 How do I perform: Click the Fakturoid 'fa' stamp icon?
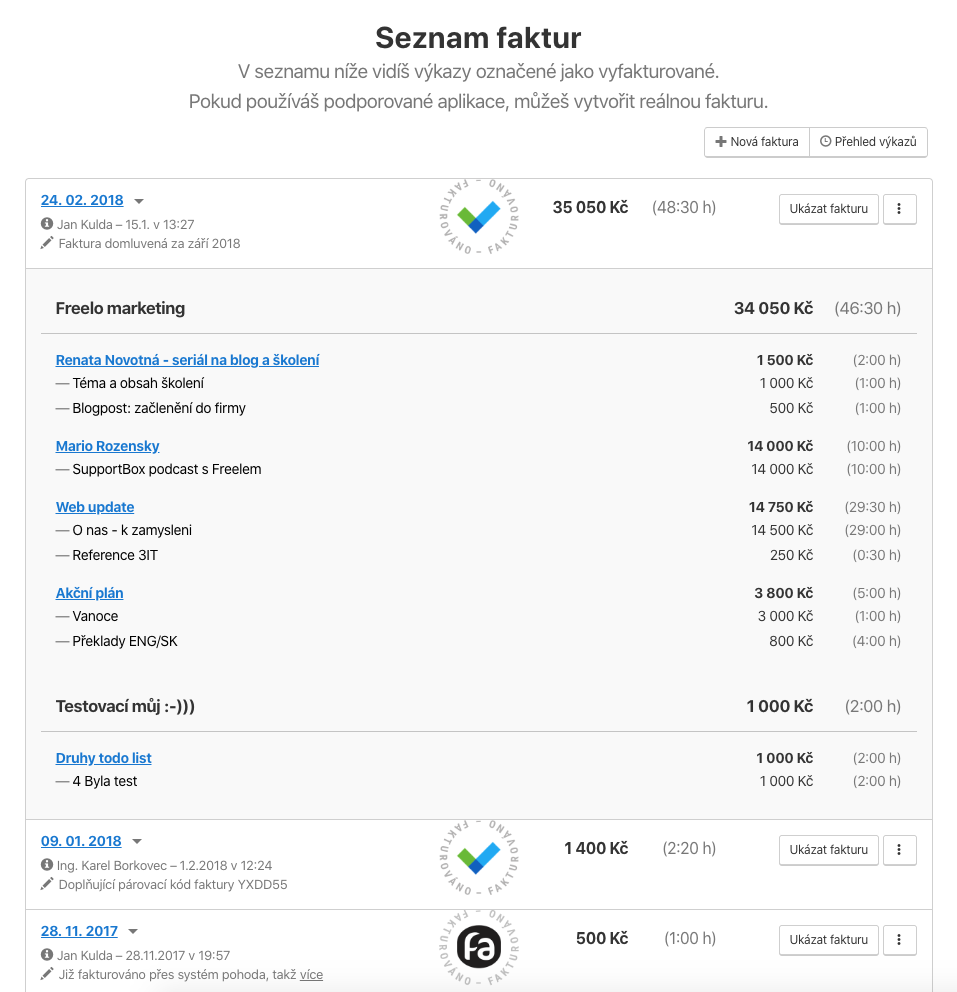[x=478, y=946]
